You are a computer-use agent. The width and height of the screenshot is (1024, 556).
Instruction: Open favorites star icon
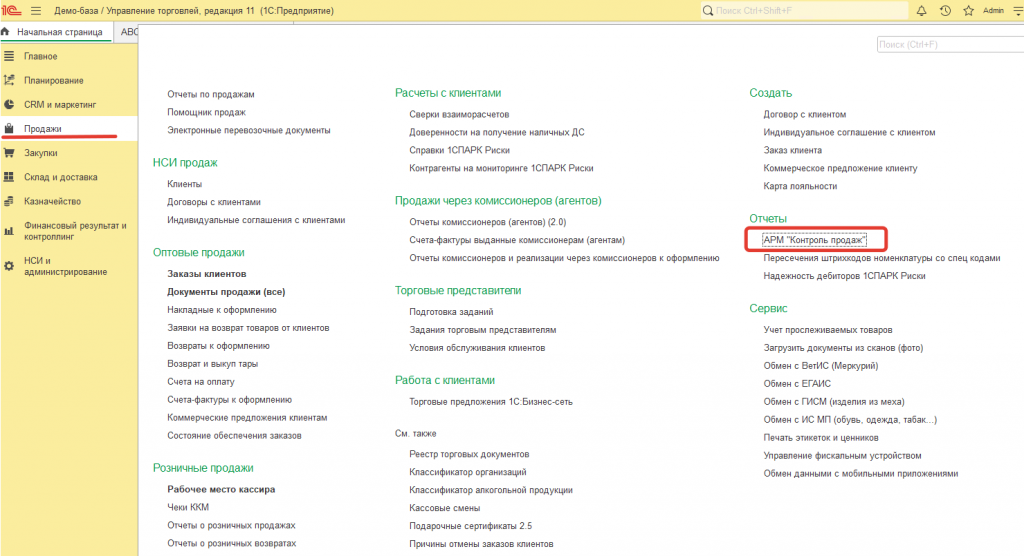pyautogui.click(x=968, y=10)
